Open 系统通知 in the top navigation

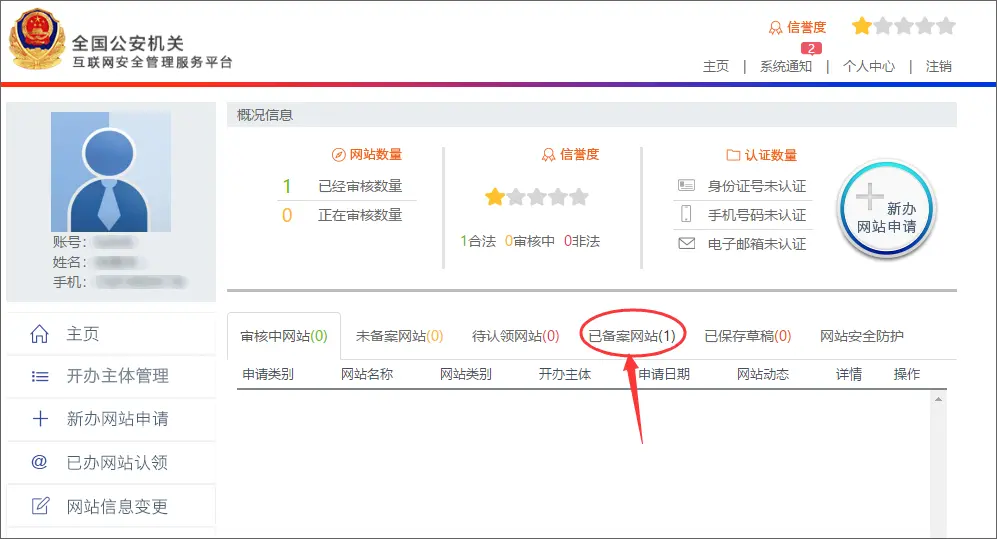point(786,67)
